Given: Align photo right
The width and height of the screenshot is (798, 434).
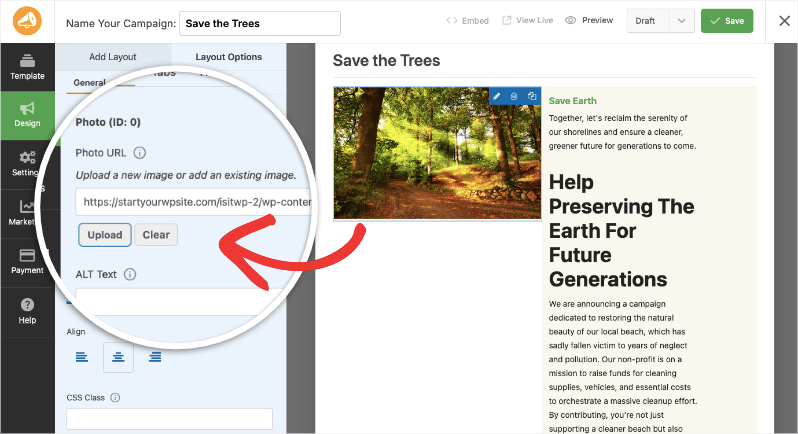Looking at the screenshot, I should pyautogui.click(x=155, y=357).
